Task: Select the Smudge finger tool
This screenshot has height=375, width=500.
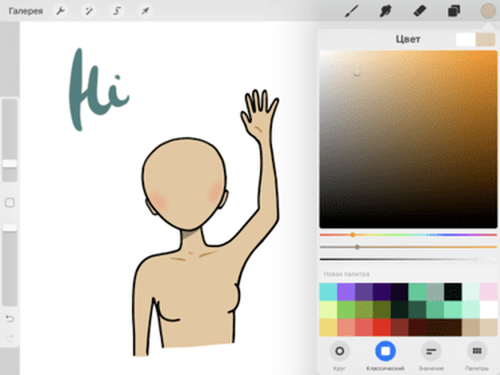Action: pyautogui.click(x=385, y=11)
